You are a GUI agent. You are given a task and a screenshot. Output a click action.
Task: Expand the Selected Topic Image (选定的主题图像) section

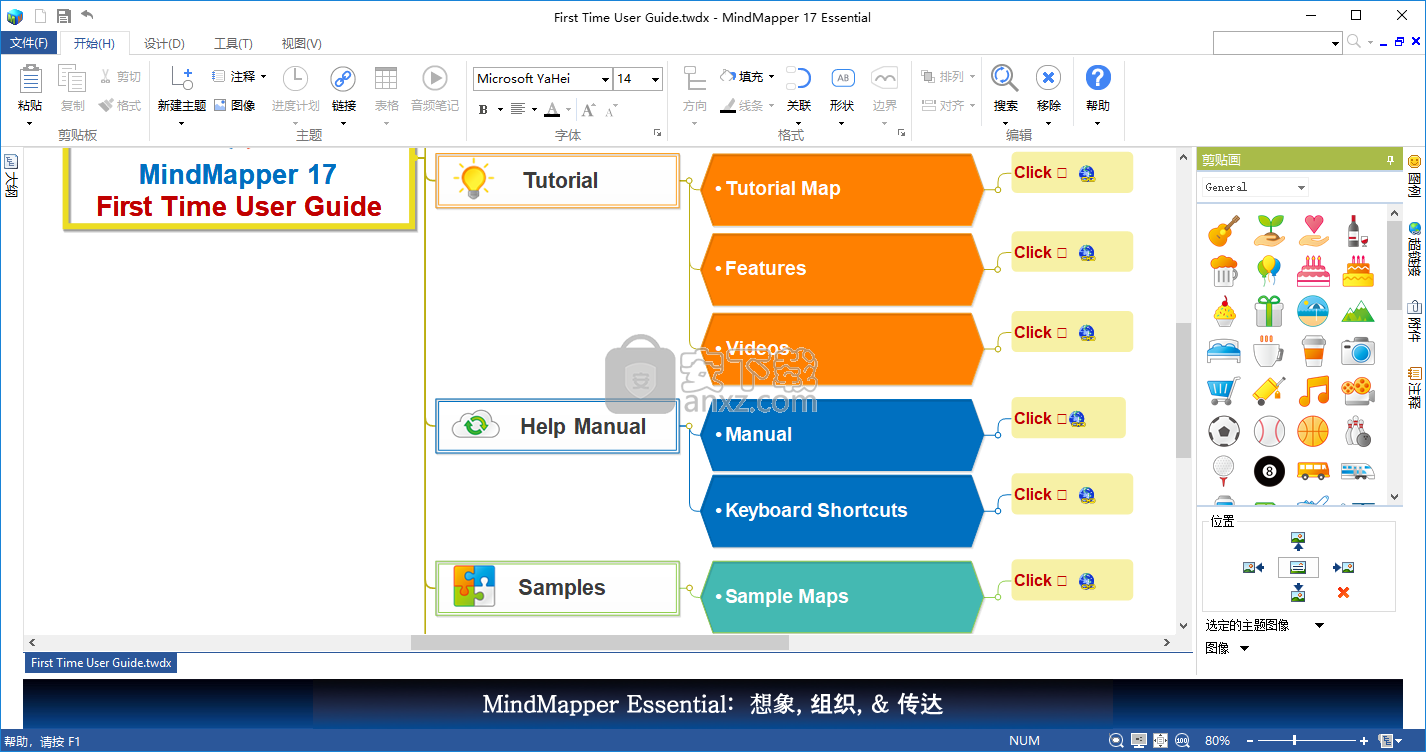[1319, 626]
